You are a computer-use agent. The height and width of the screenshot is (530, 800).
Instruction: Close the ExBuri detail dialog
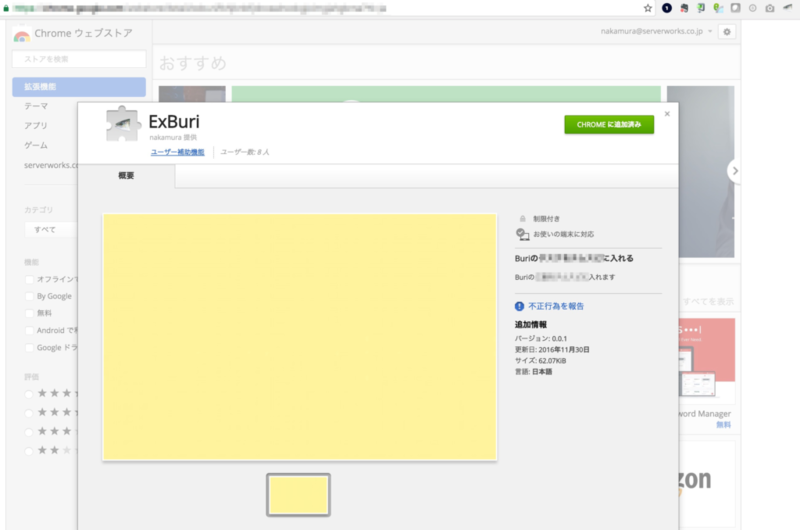tap(667, 114)
